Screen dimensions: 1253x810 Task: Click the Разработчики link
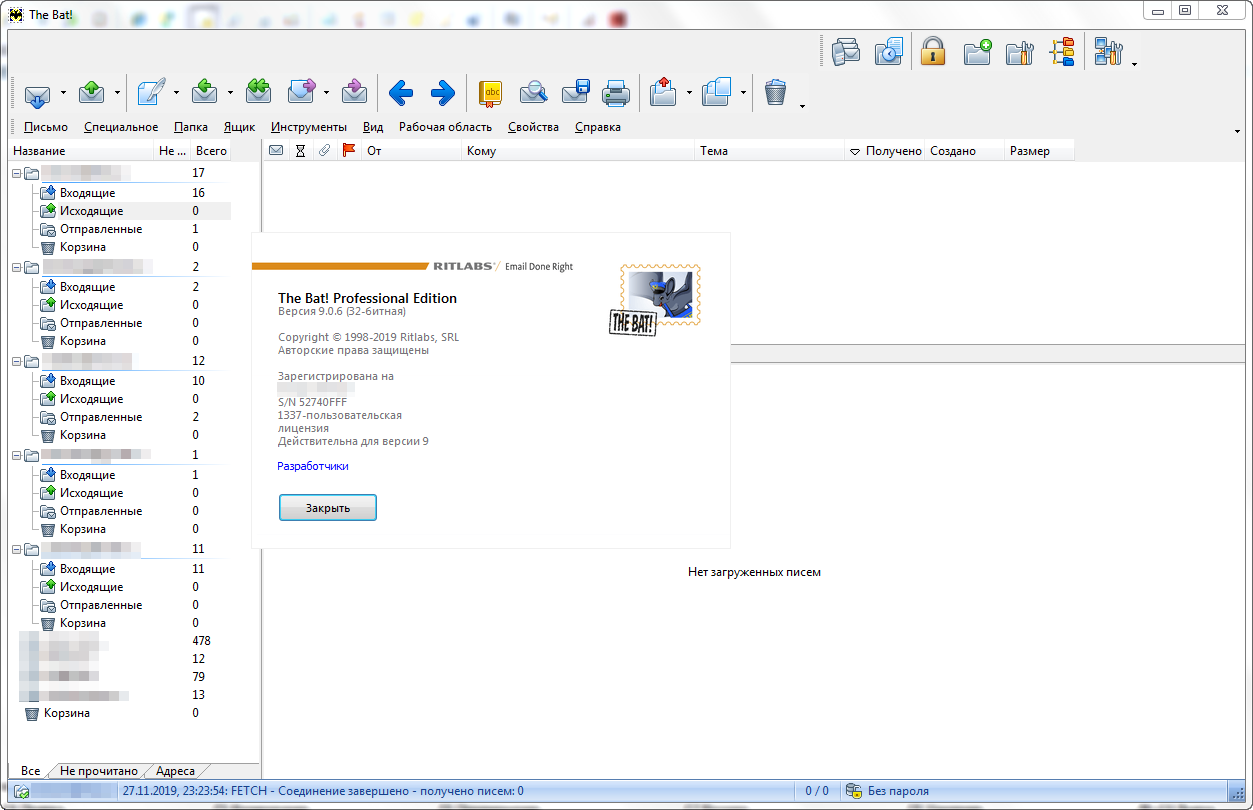(x=313, y=466)
